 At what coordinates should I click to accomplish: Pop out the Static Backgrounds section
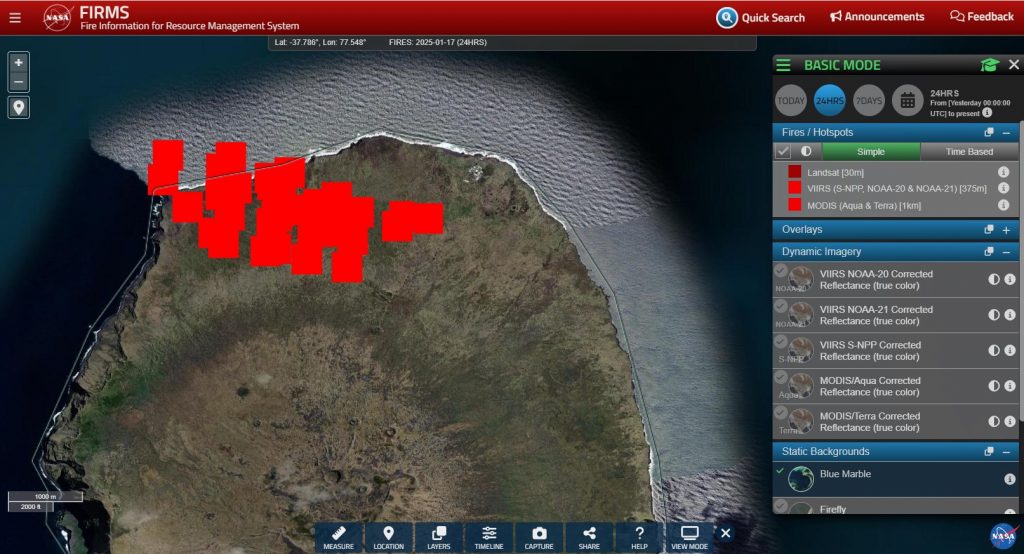point(989,451)
